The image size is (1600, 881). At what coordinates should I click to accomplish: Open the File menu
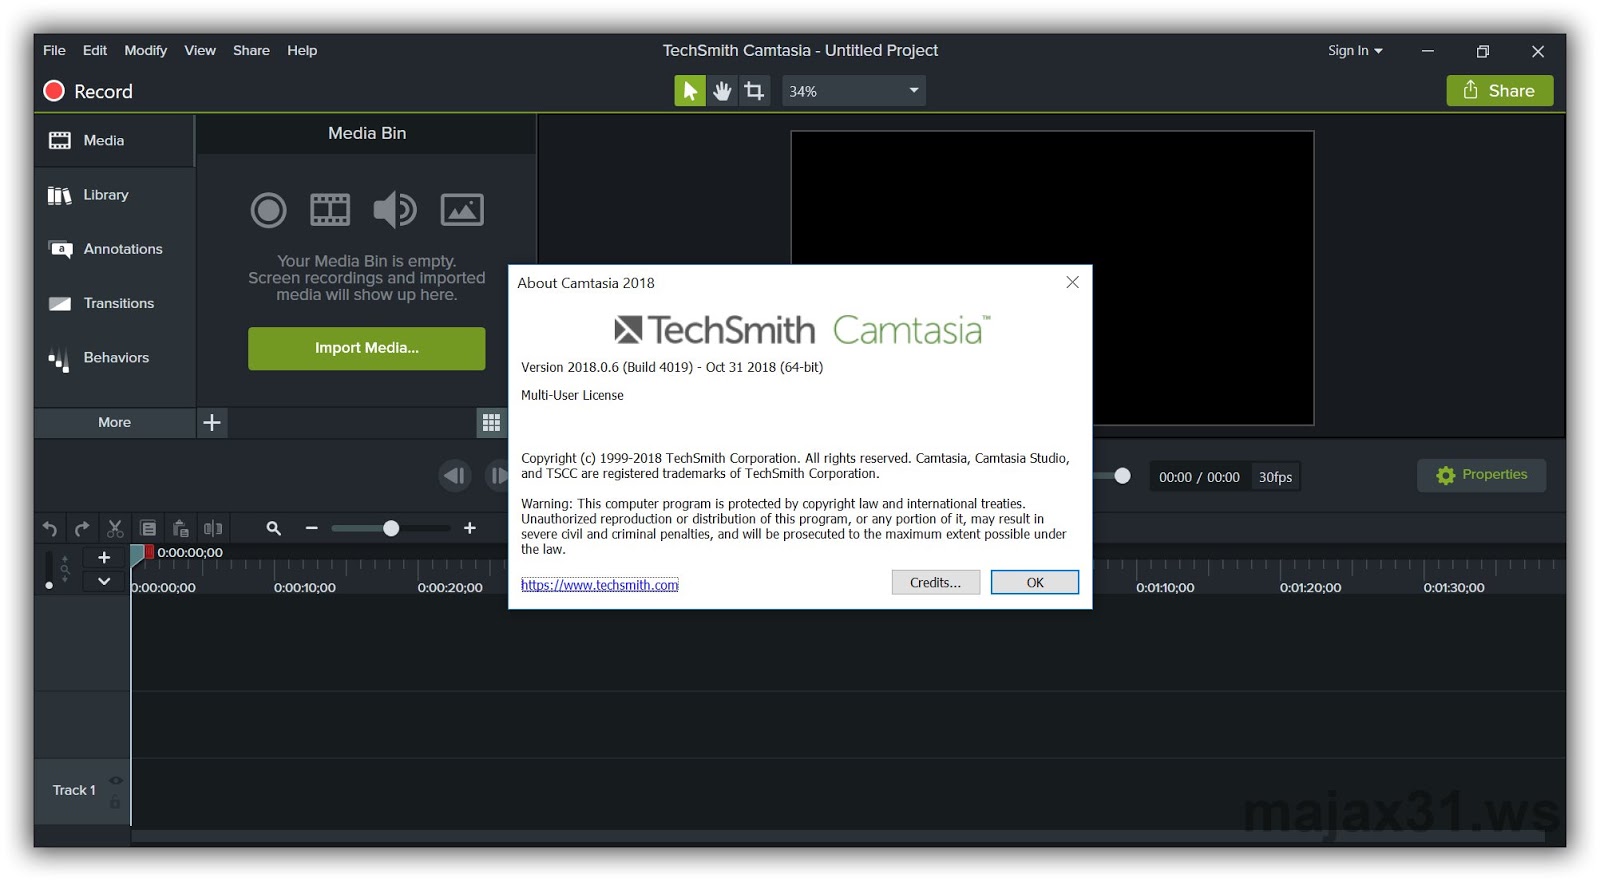[54, 50]
